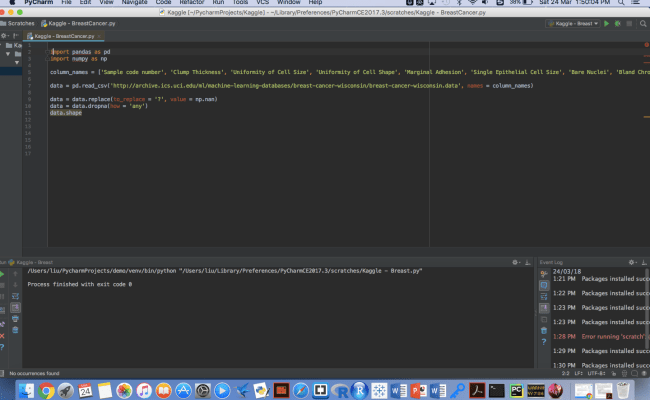
Task: Click data.shape on line 11
Action: [x=65, y=113]
